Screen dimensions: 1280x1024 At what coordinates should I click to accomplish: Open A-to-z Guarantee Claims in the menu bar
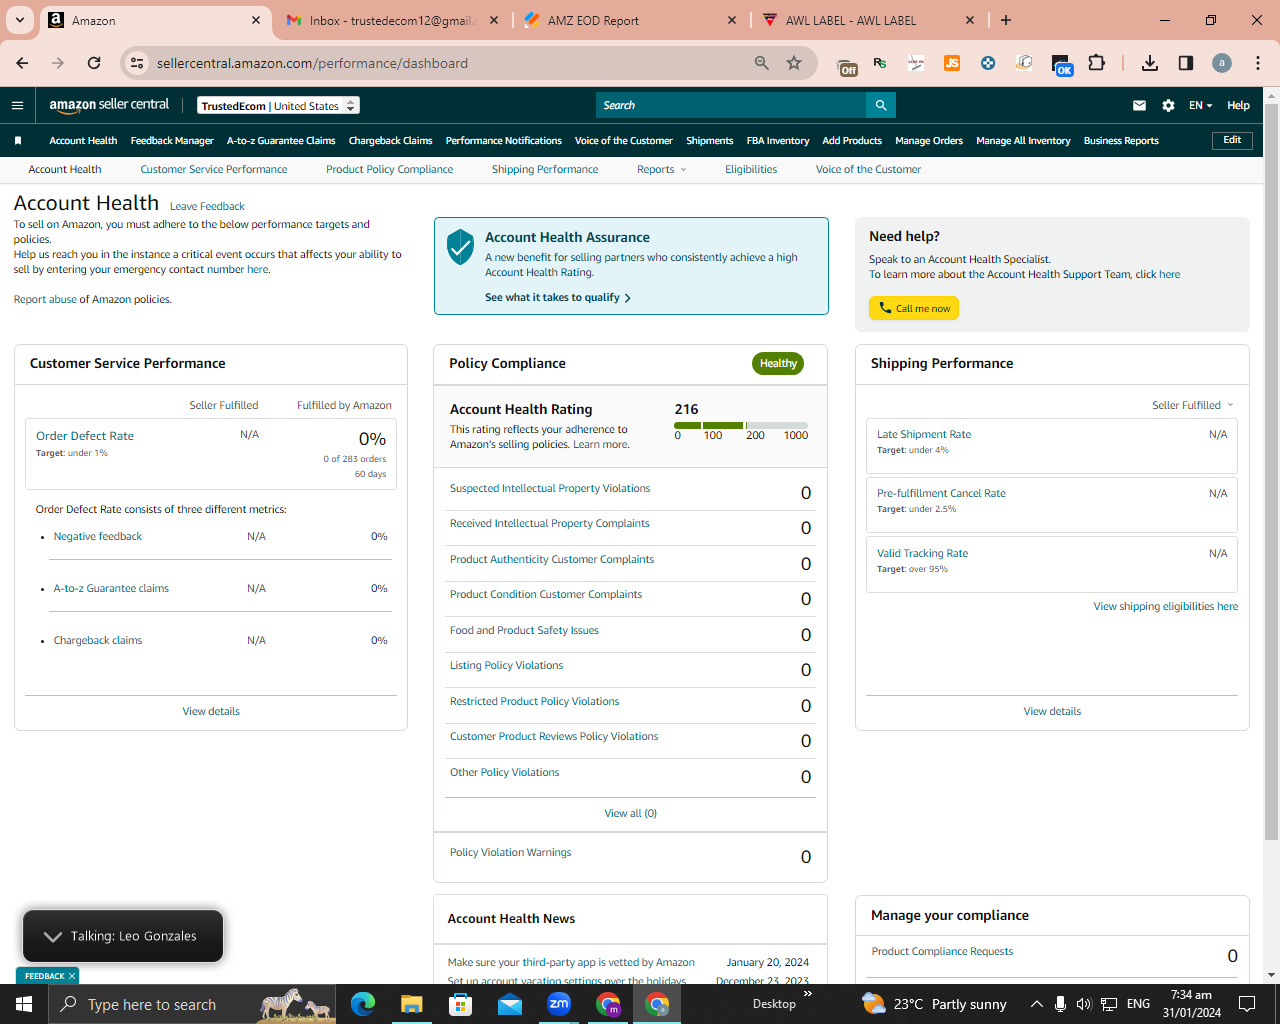pyautogui.click(x=281, y=141)
